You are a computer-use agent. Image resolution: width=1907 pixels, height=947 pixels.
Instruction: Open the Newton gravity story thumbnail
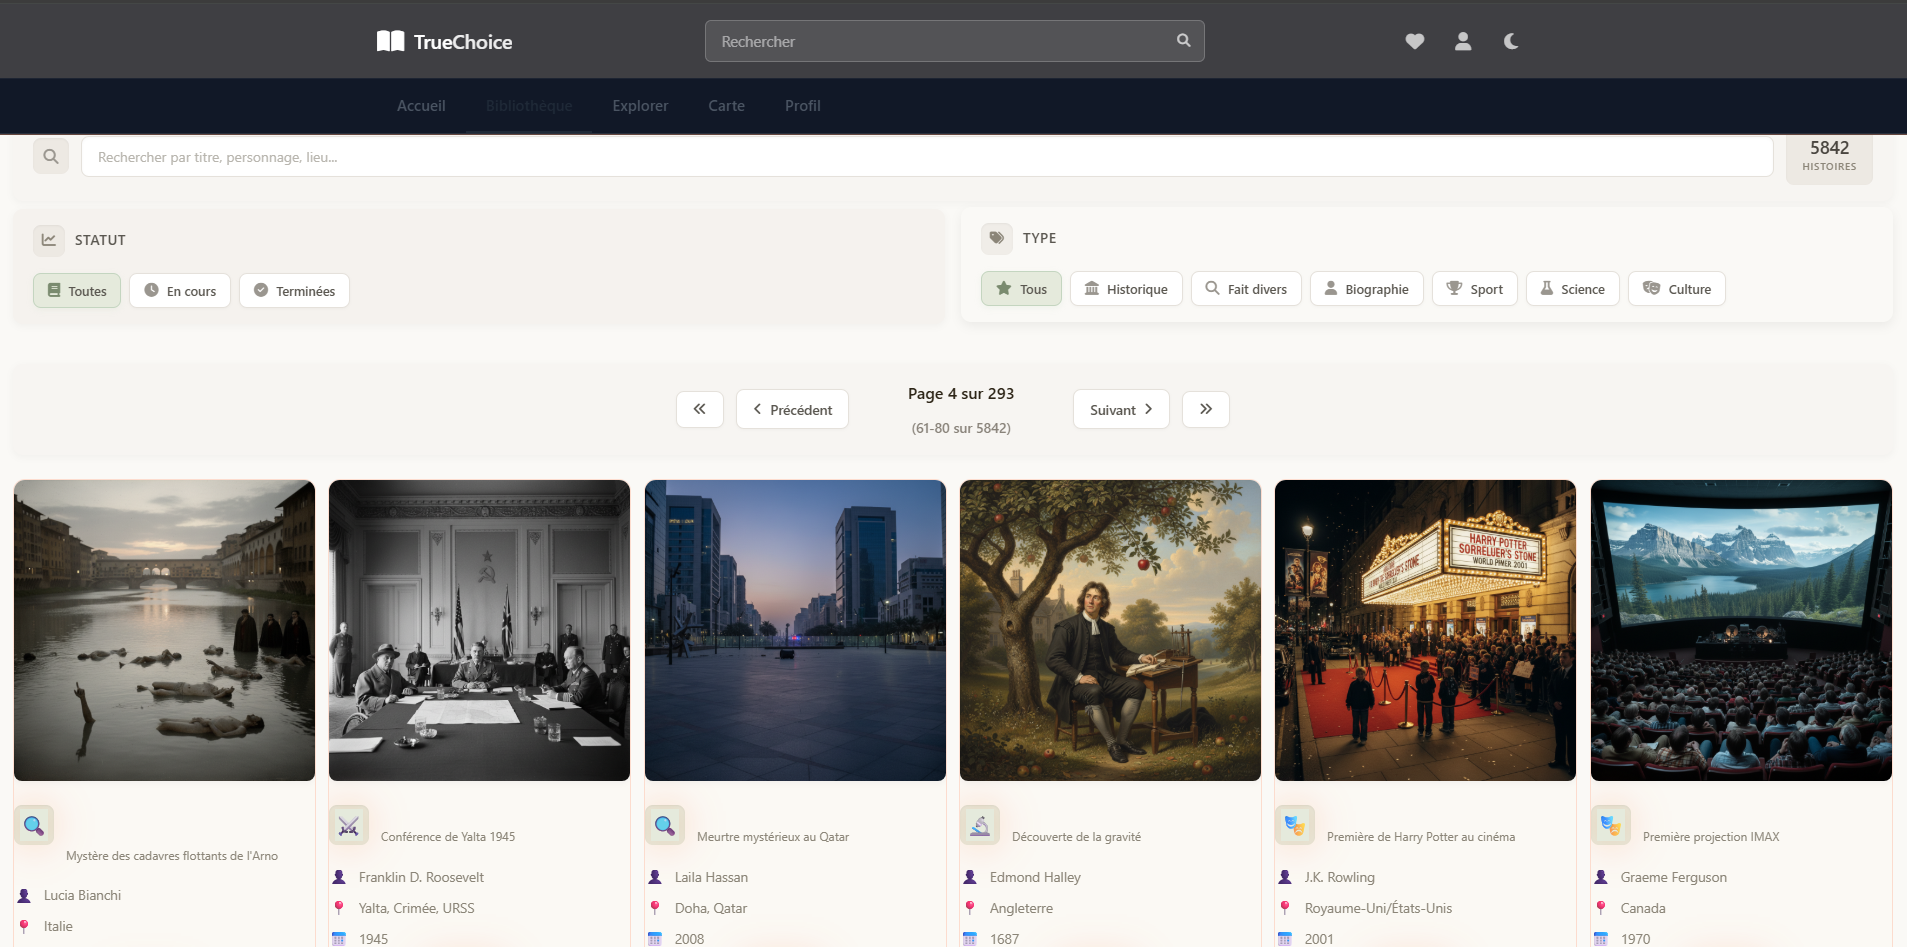pyautogui.click(x=1109, y=630)
